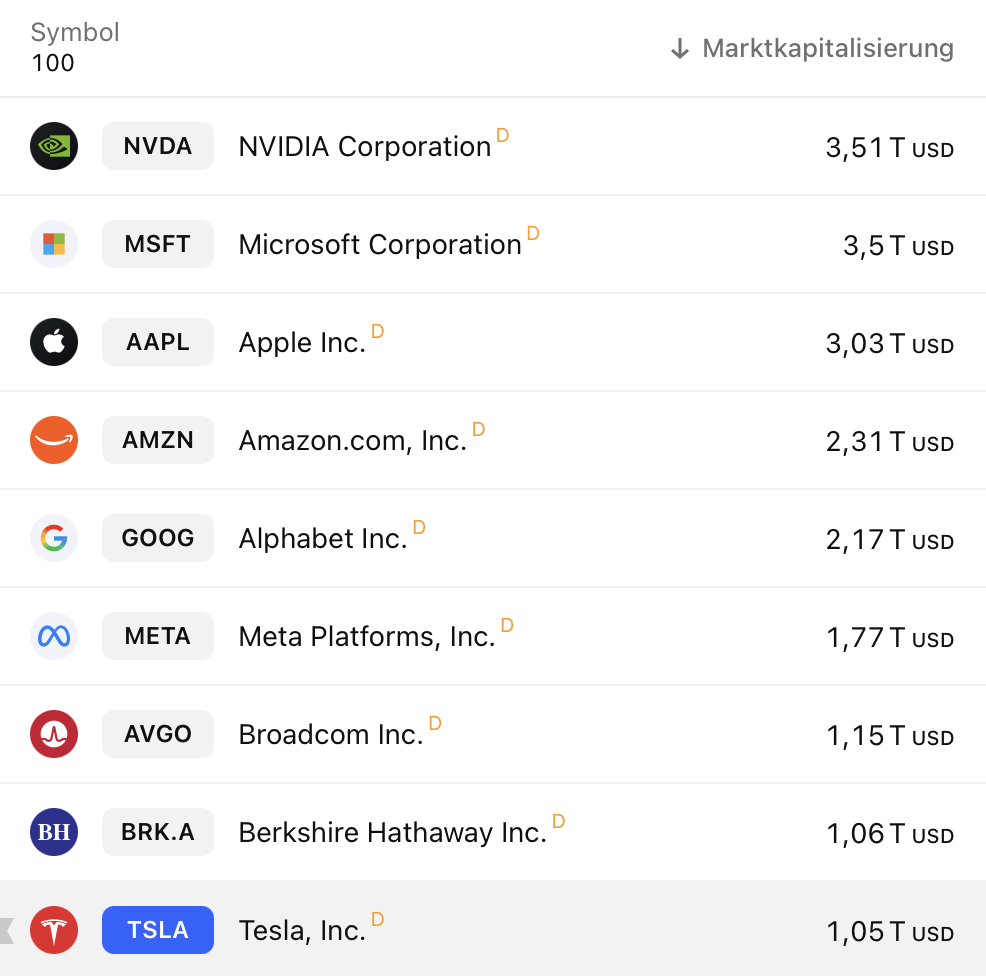This screenshot has width=986, height=976.
Task: Sort by the Marktkapitalisierung column header
Action: [x=828, y=48]
